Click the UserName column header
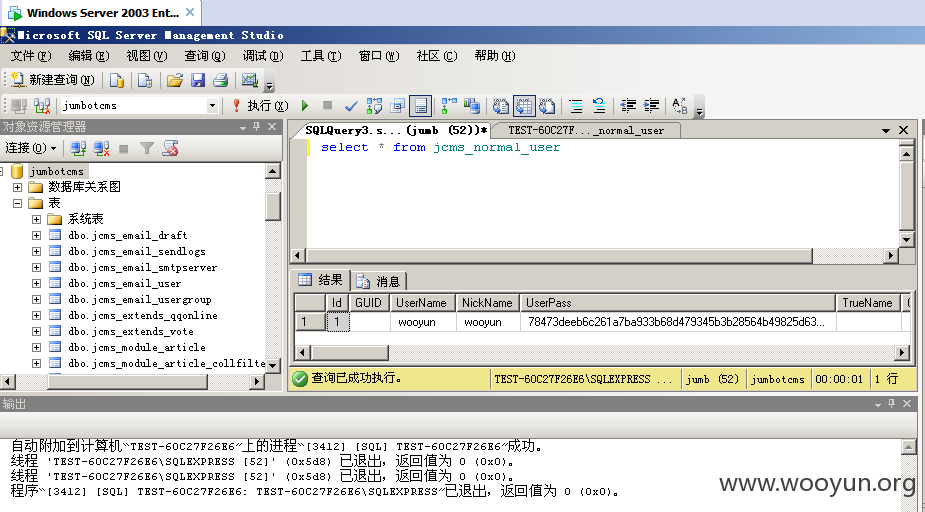This screenshot has width=925, height=512. 422,303
